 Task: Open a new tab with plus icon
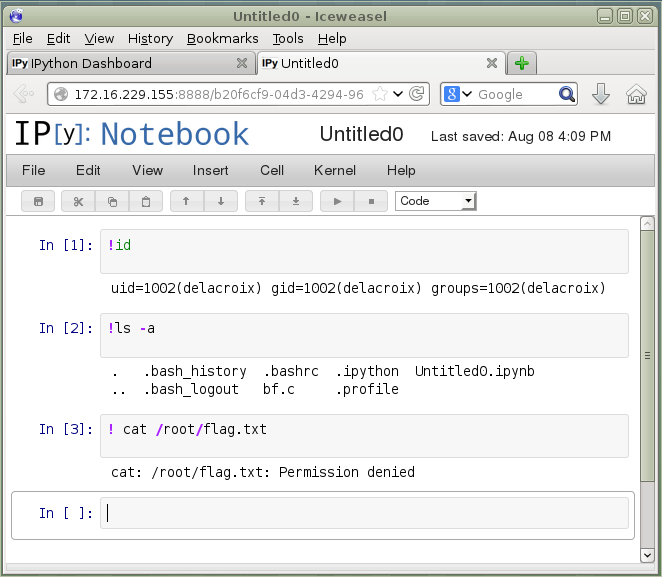pyautogui.click(x=522, y=63)
